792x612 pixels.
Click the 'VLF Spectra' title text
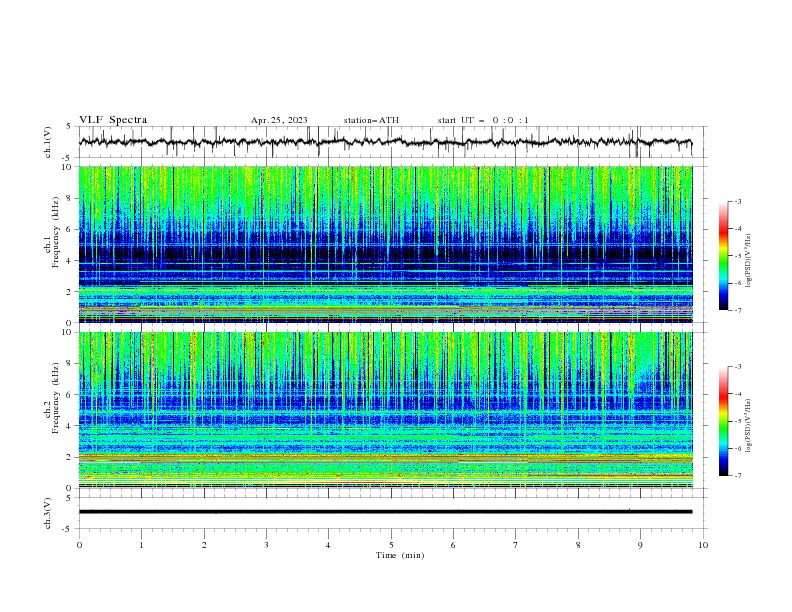click(113, 120)
